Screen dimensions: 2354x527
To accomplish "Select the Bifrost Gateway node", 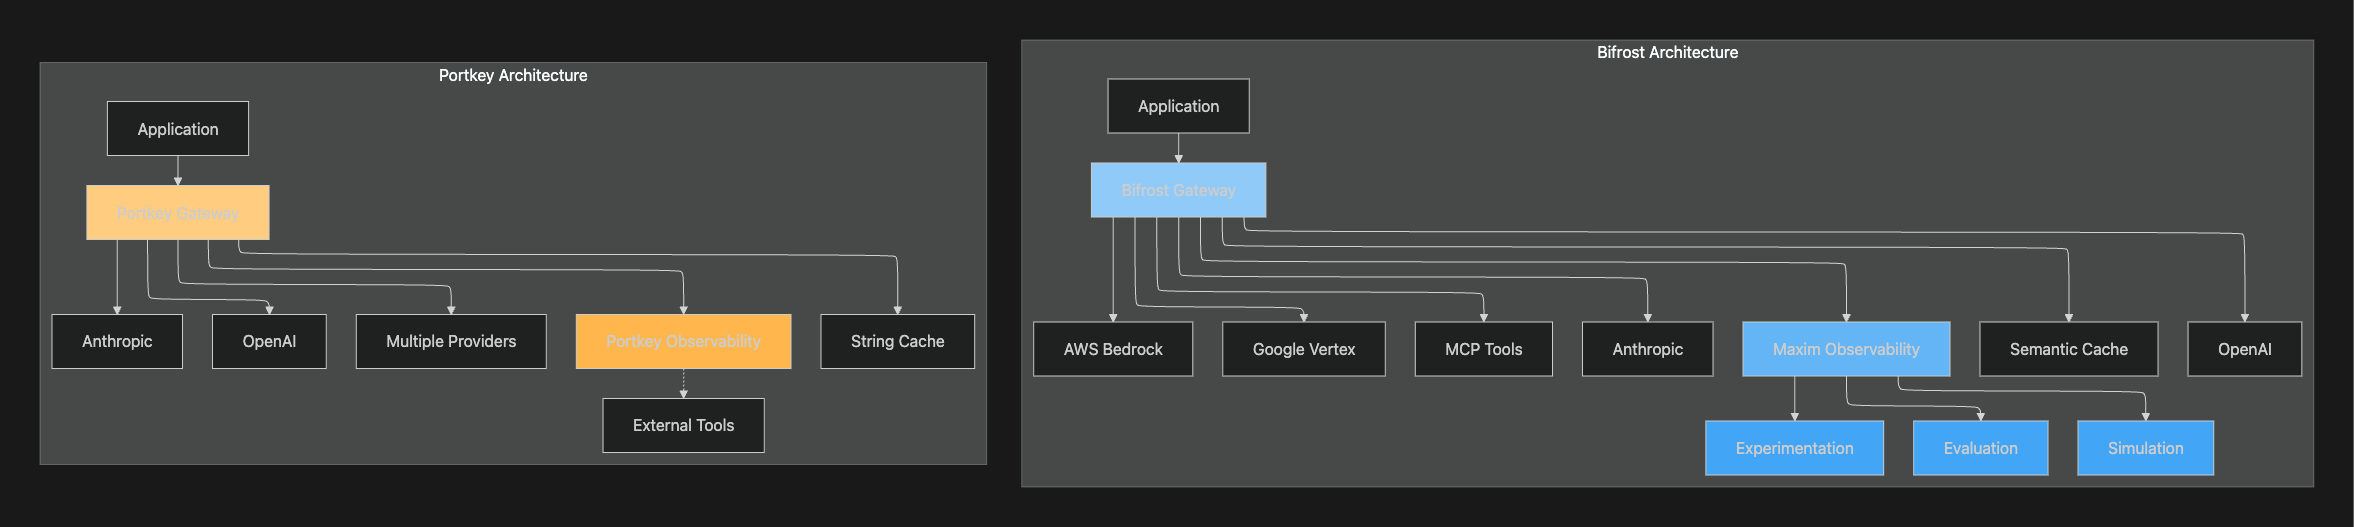I will click(x=1178, y=190).
